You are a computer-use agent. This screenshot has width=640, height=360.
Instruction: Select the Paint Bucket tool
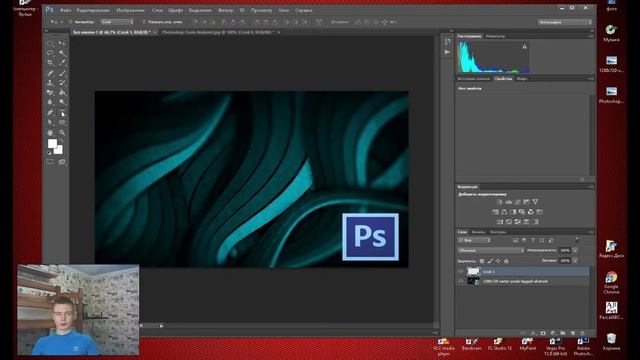tap(62, 93)
